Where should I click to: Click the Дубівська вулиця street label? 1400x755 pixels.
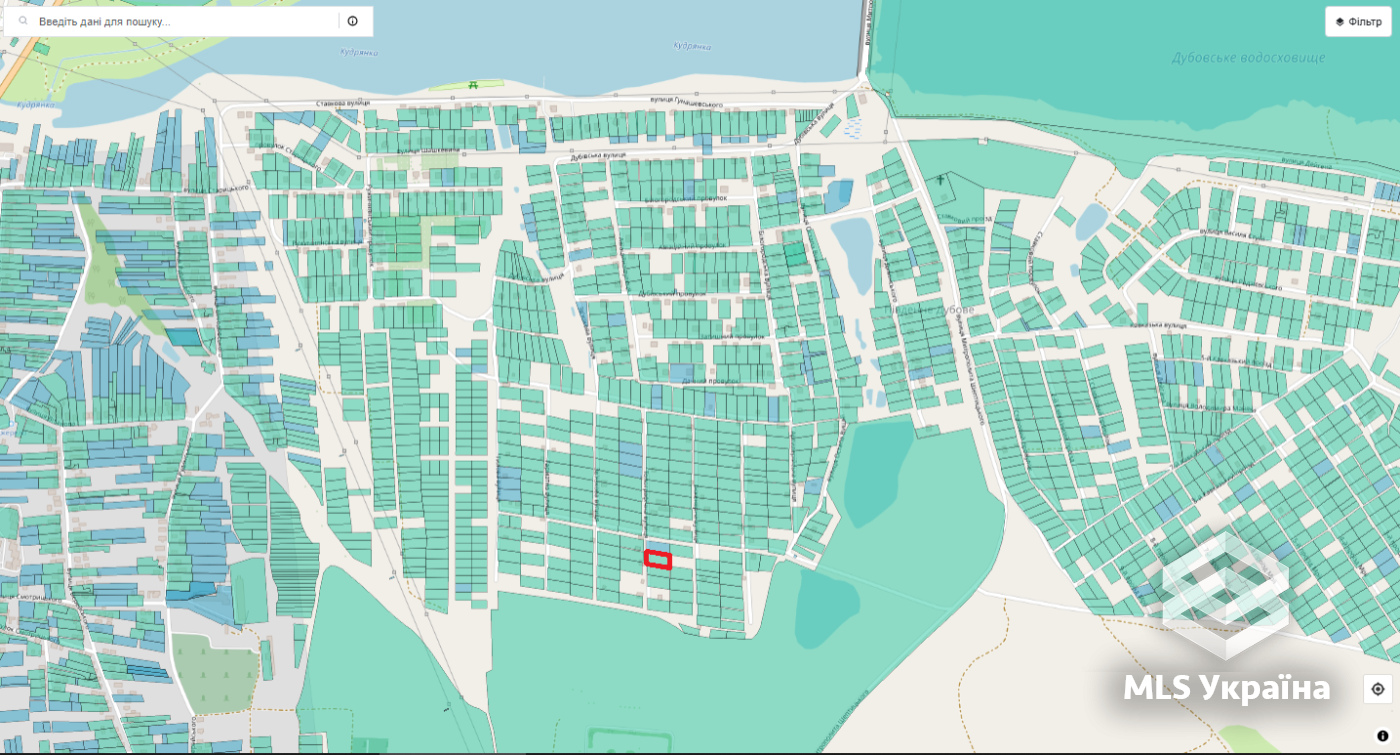598,155
